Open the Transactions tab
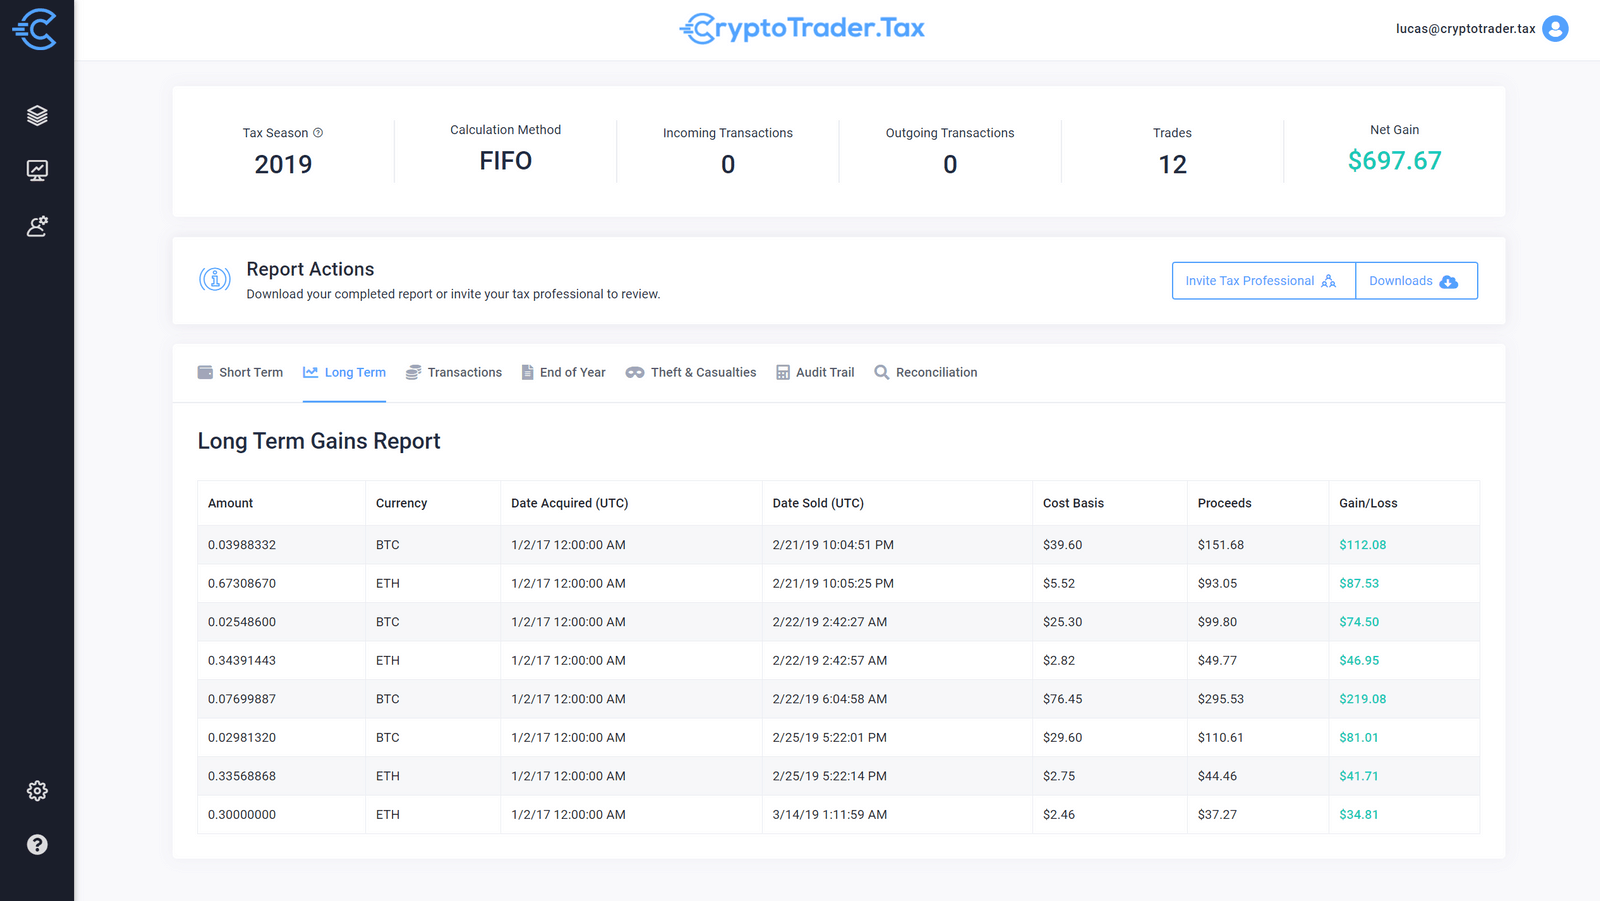The height and width of the screenshot is (901, 1600). point(454,372)
